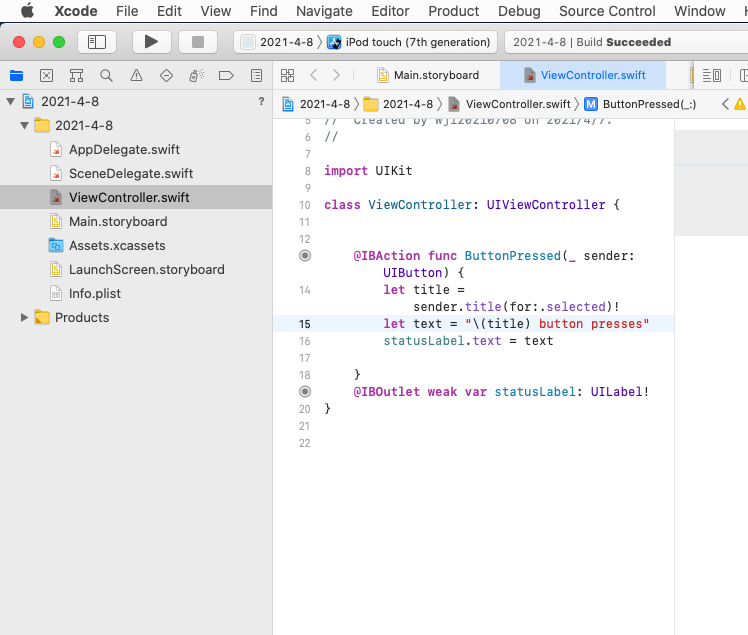Click line number 15 in the gutter

[304, 324]
